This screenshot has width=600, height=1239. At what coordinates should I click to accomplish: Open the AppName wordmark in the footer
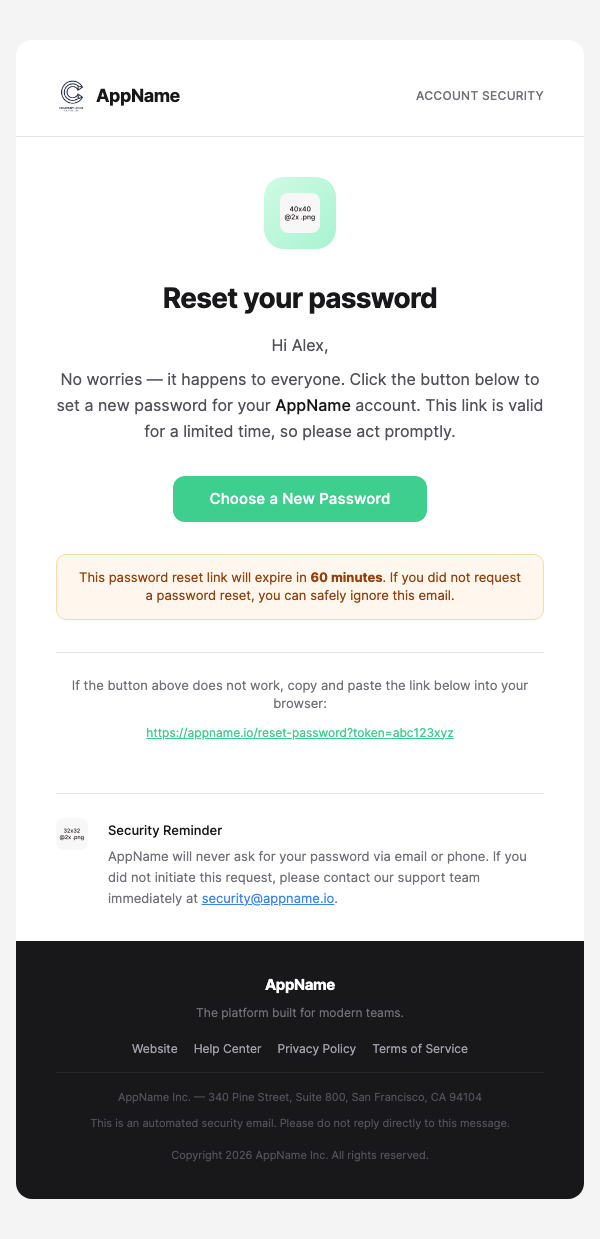coord(299,984)
